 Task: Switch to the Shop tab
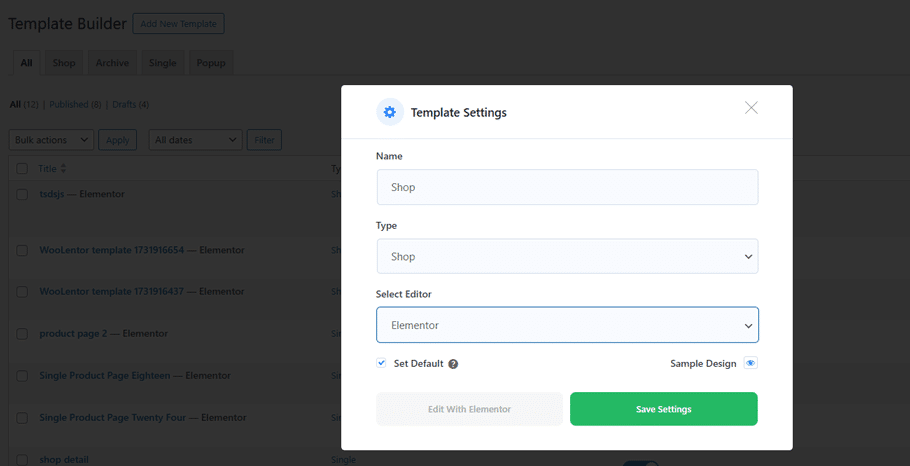coord(64,63)
